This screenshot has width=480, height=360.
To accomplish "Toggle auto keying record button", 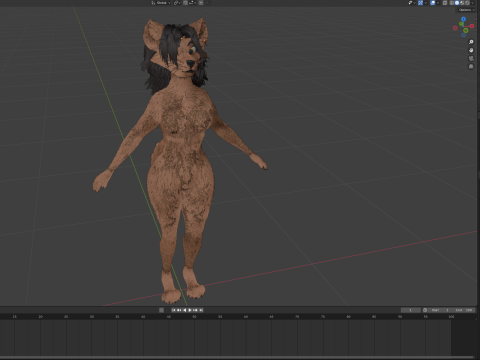I will pos(161,310).
